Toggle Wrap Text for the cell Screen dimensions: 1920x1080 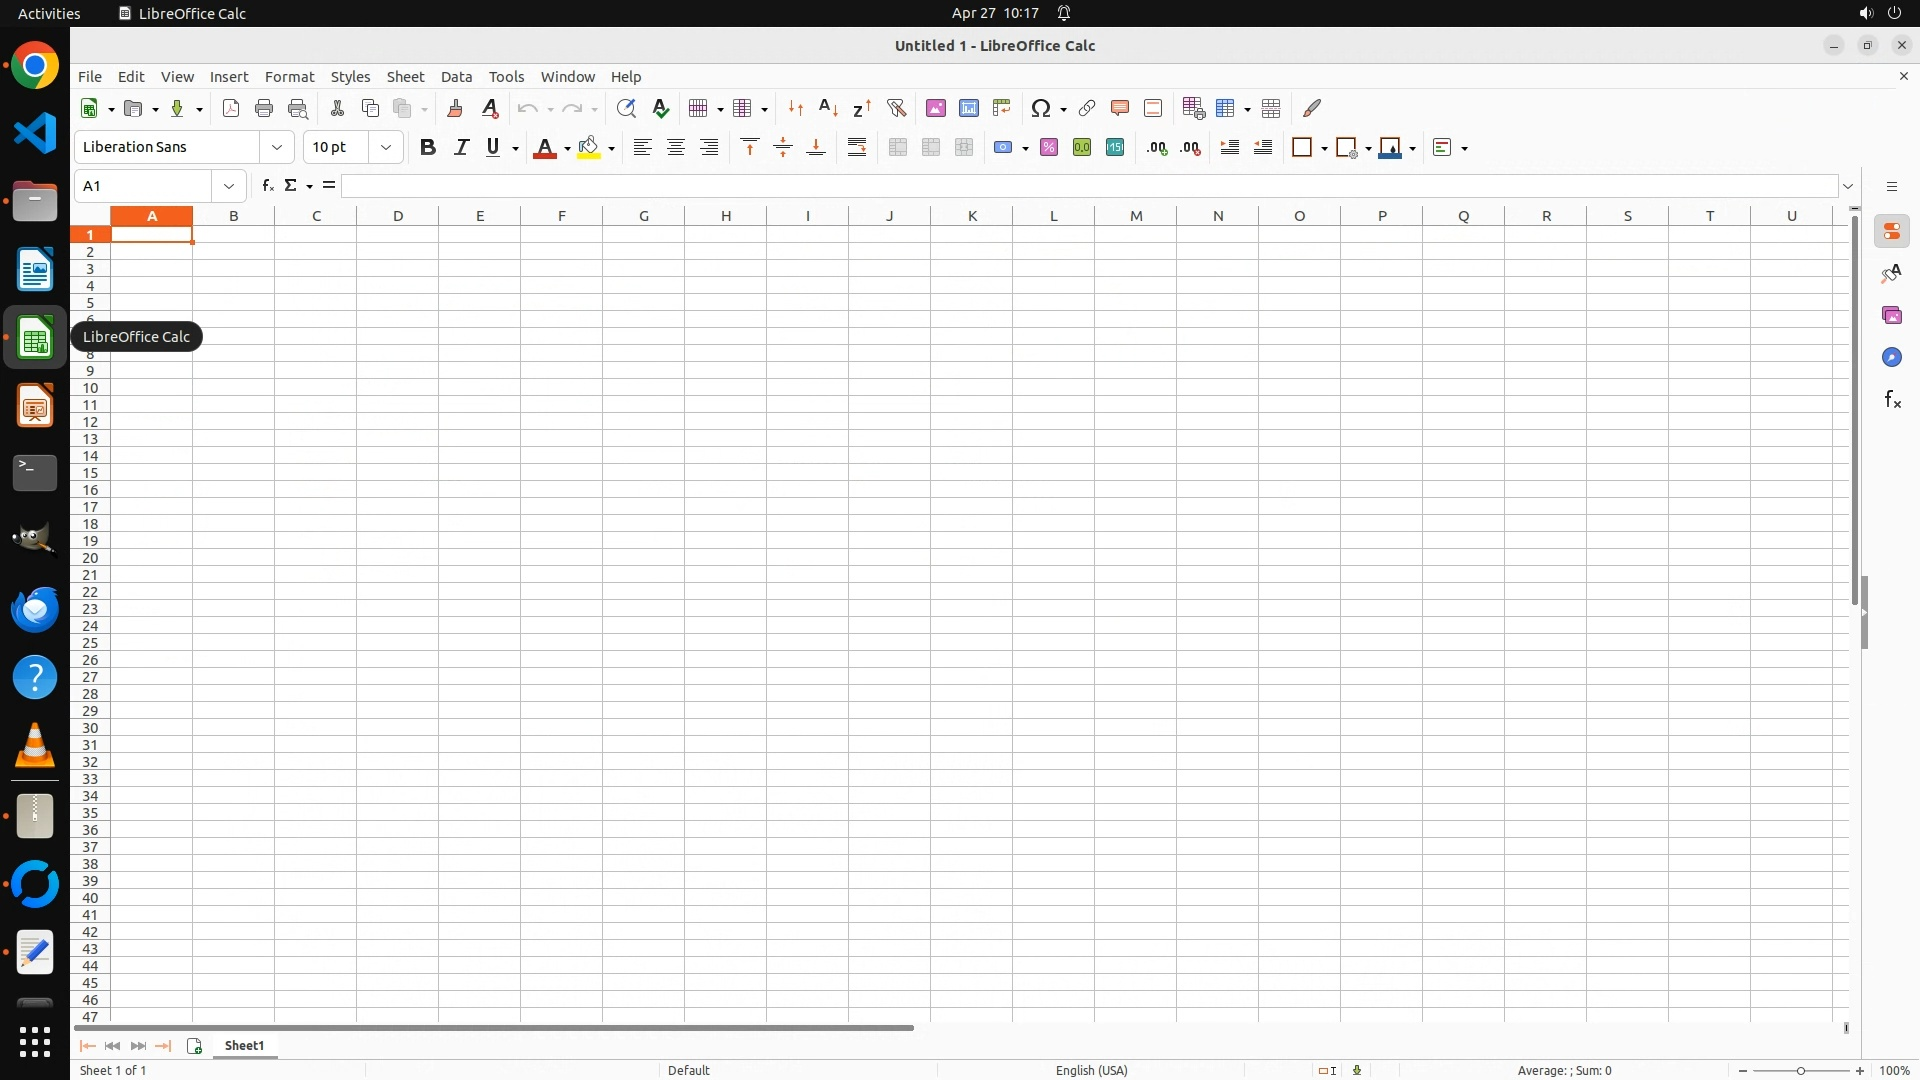coord(857,147)
